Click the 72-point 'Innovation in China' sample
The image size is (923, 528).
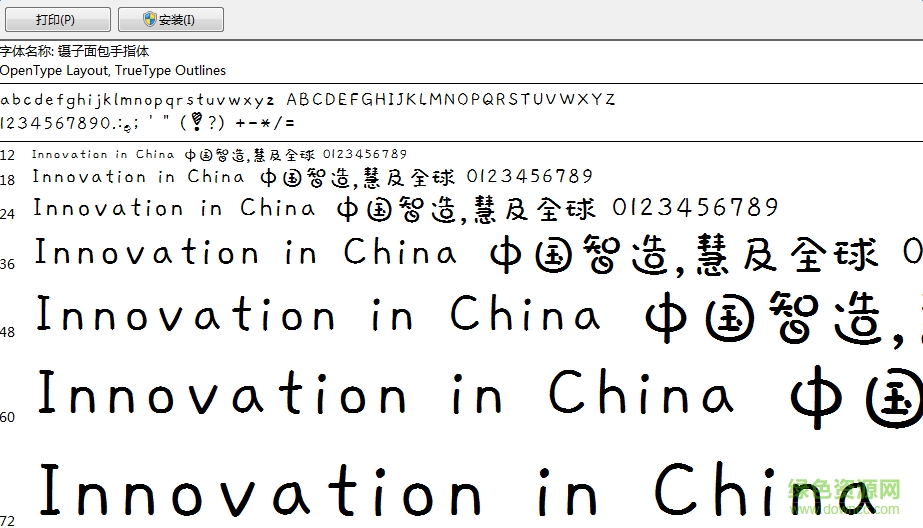point(457,489)
